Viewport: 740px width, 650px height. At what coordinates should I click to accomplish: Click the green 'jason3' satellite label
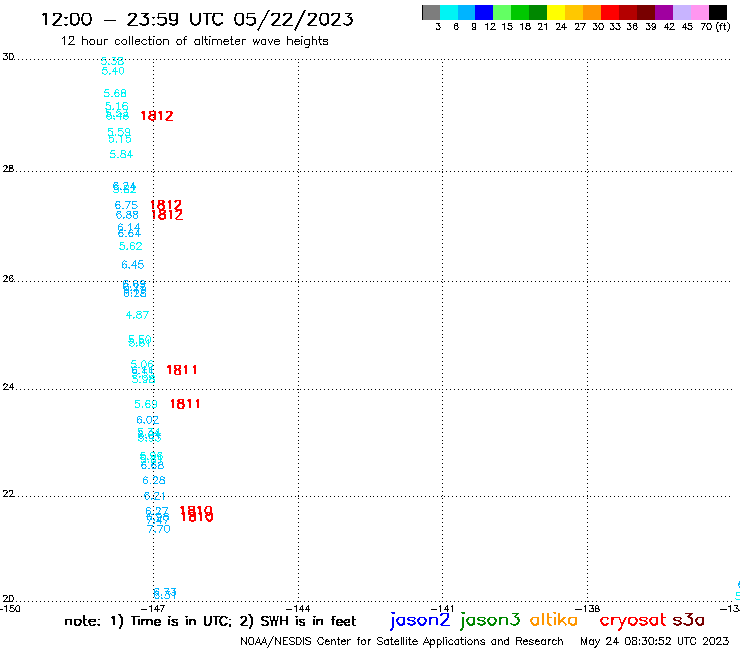click(490, 620)
